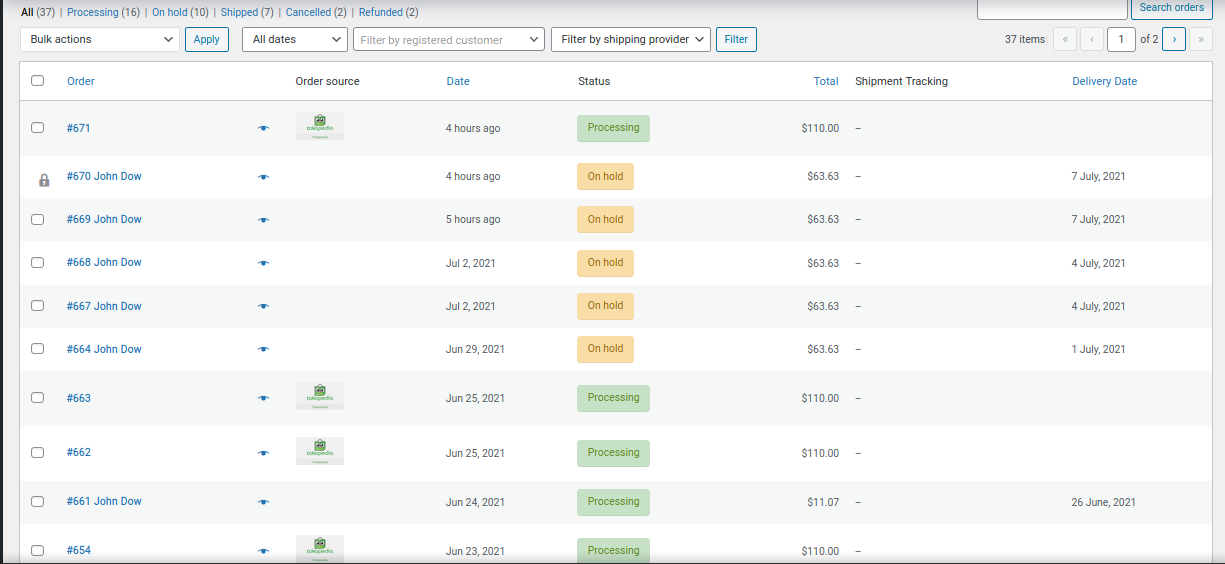Filter to Processing (16) orders

pos(104,12)
